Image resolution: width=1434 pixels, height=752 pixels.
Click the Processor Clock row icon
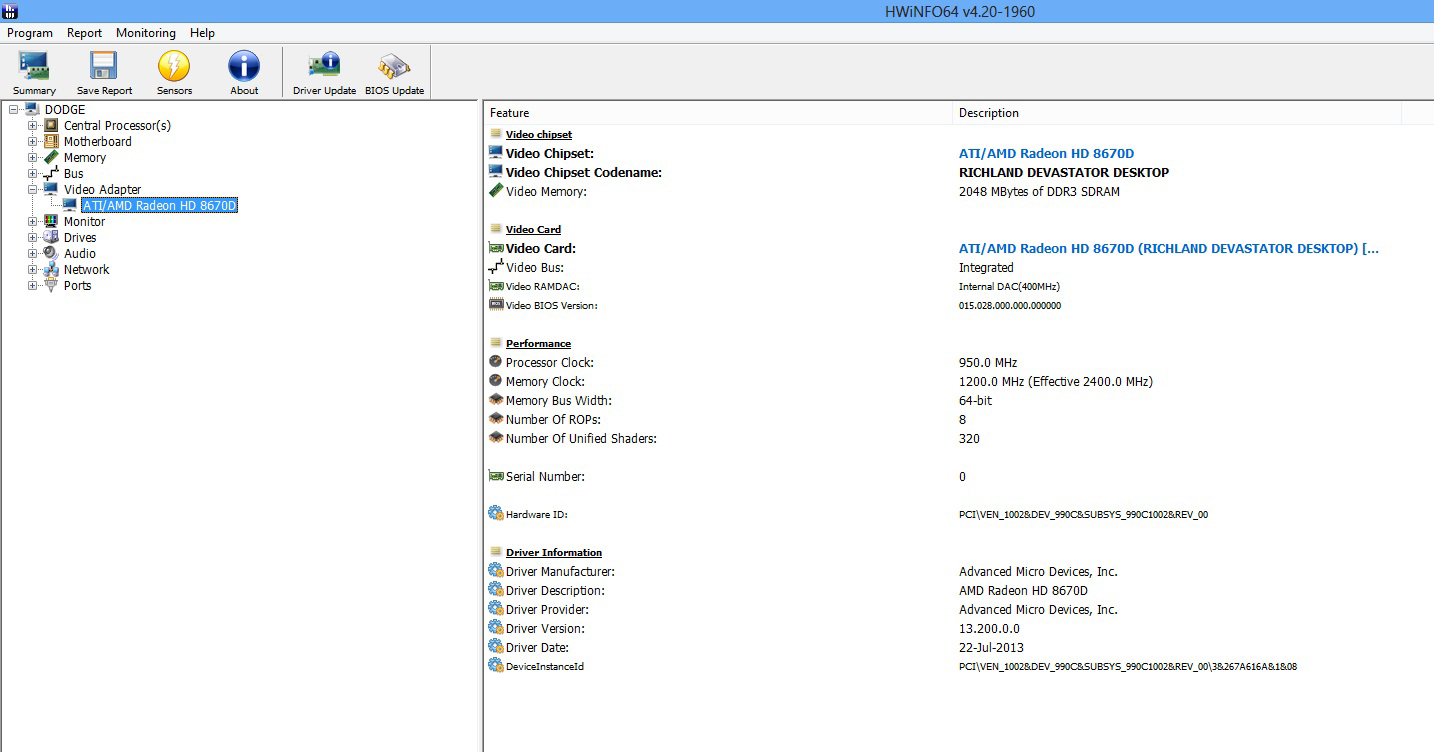point(495,362)
